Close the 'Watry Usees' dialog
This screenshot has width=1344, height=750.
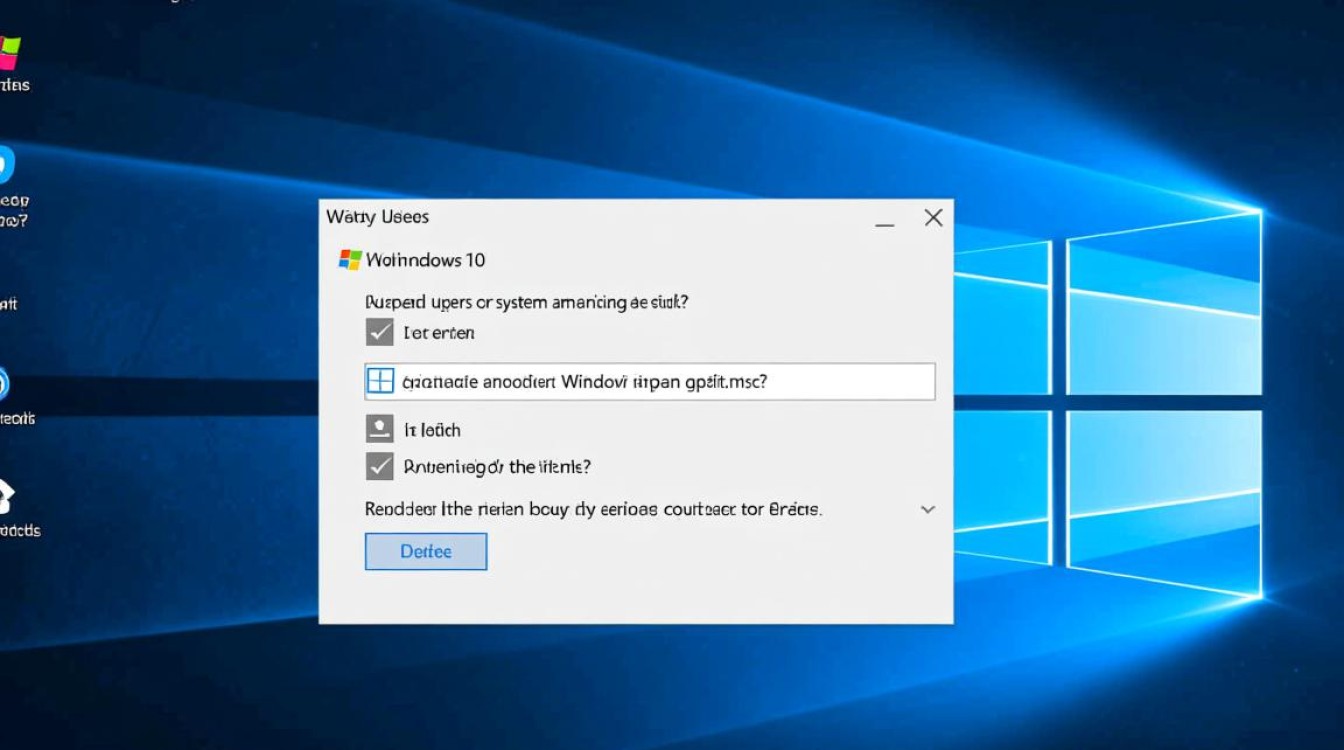click(x=933, y=218)
